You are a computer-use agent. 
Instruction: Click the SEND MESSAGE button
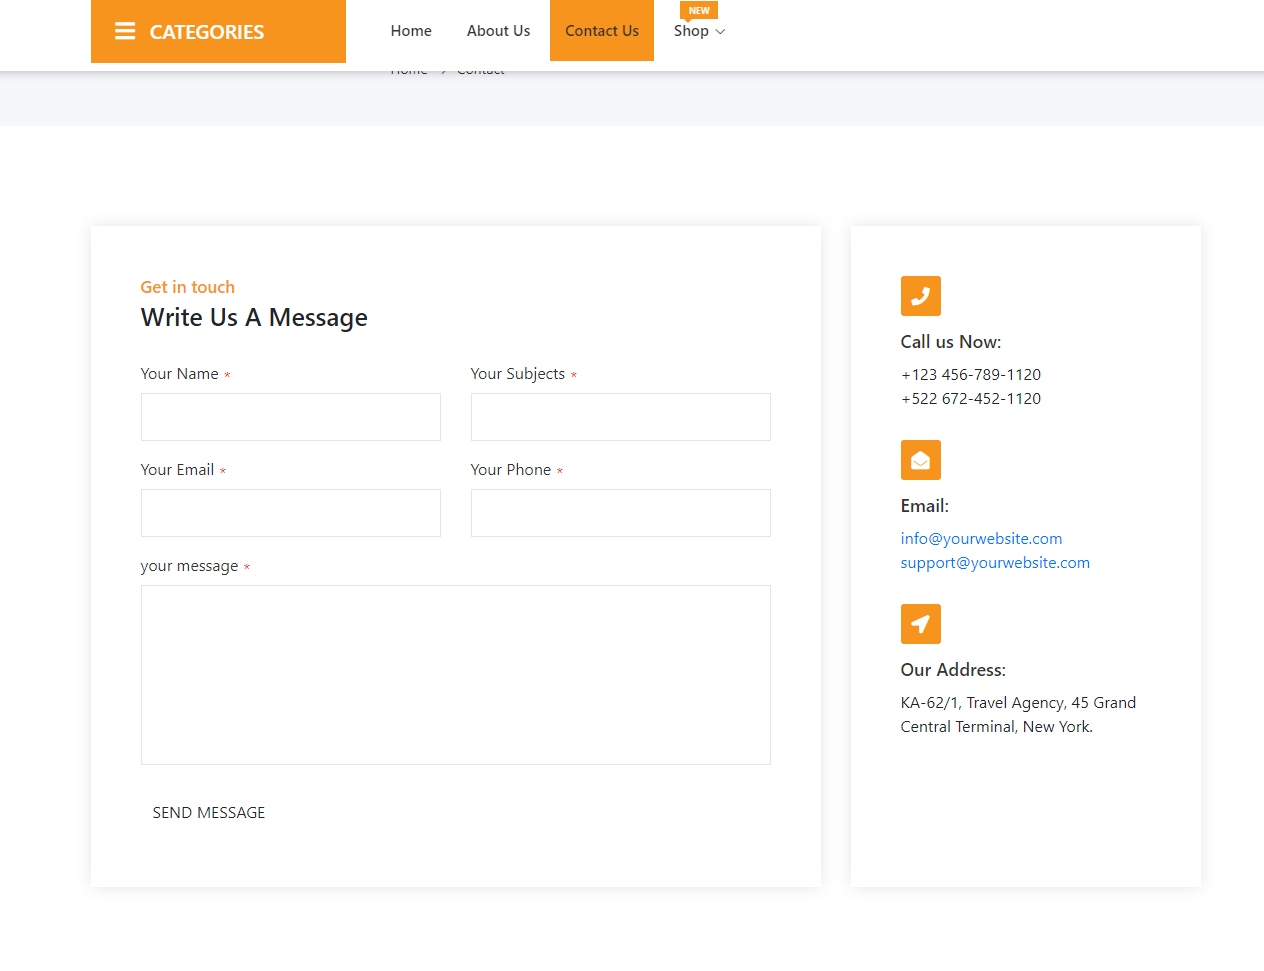coord(209,812)
